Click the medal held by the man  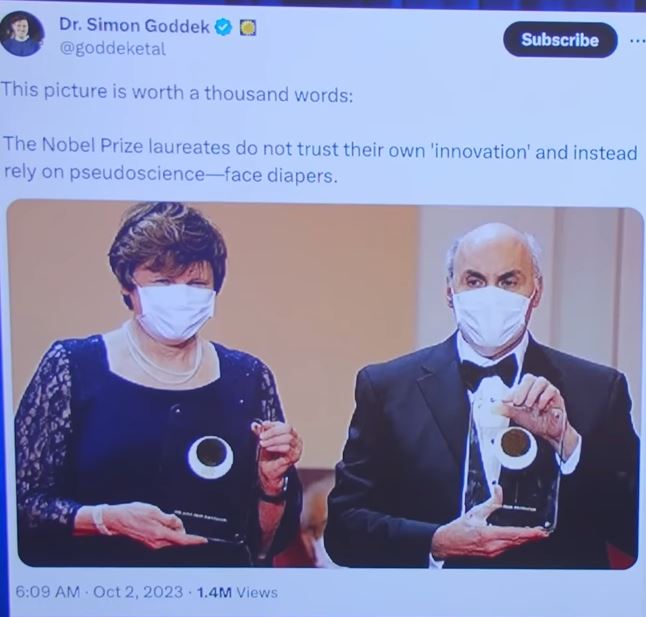pyautogui.click(x=516, y=447)
